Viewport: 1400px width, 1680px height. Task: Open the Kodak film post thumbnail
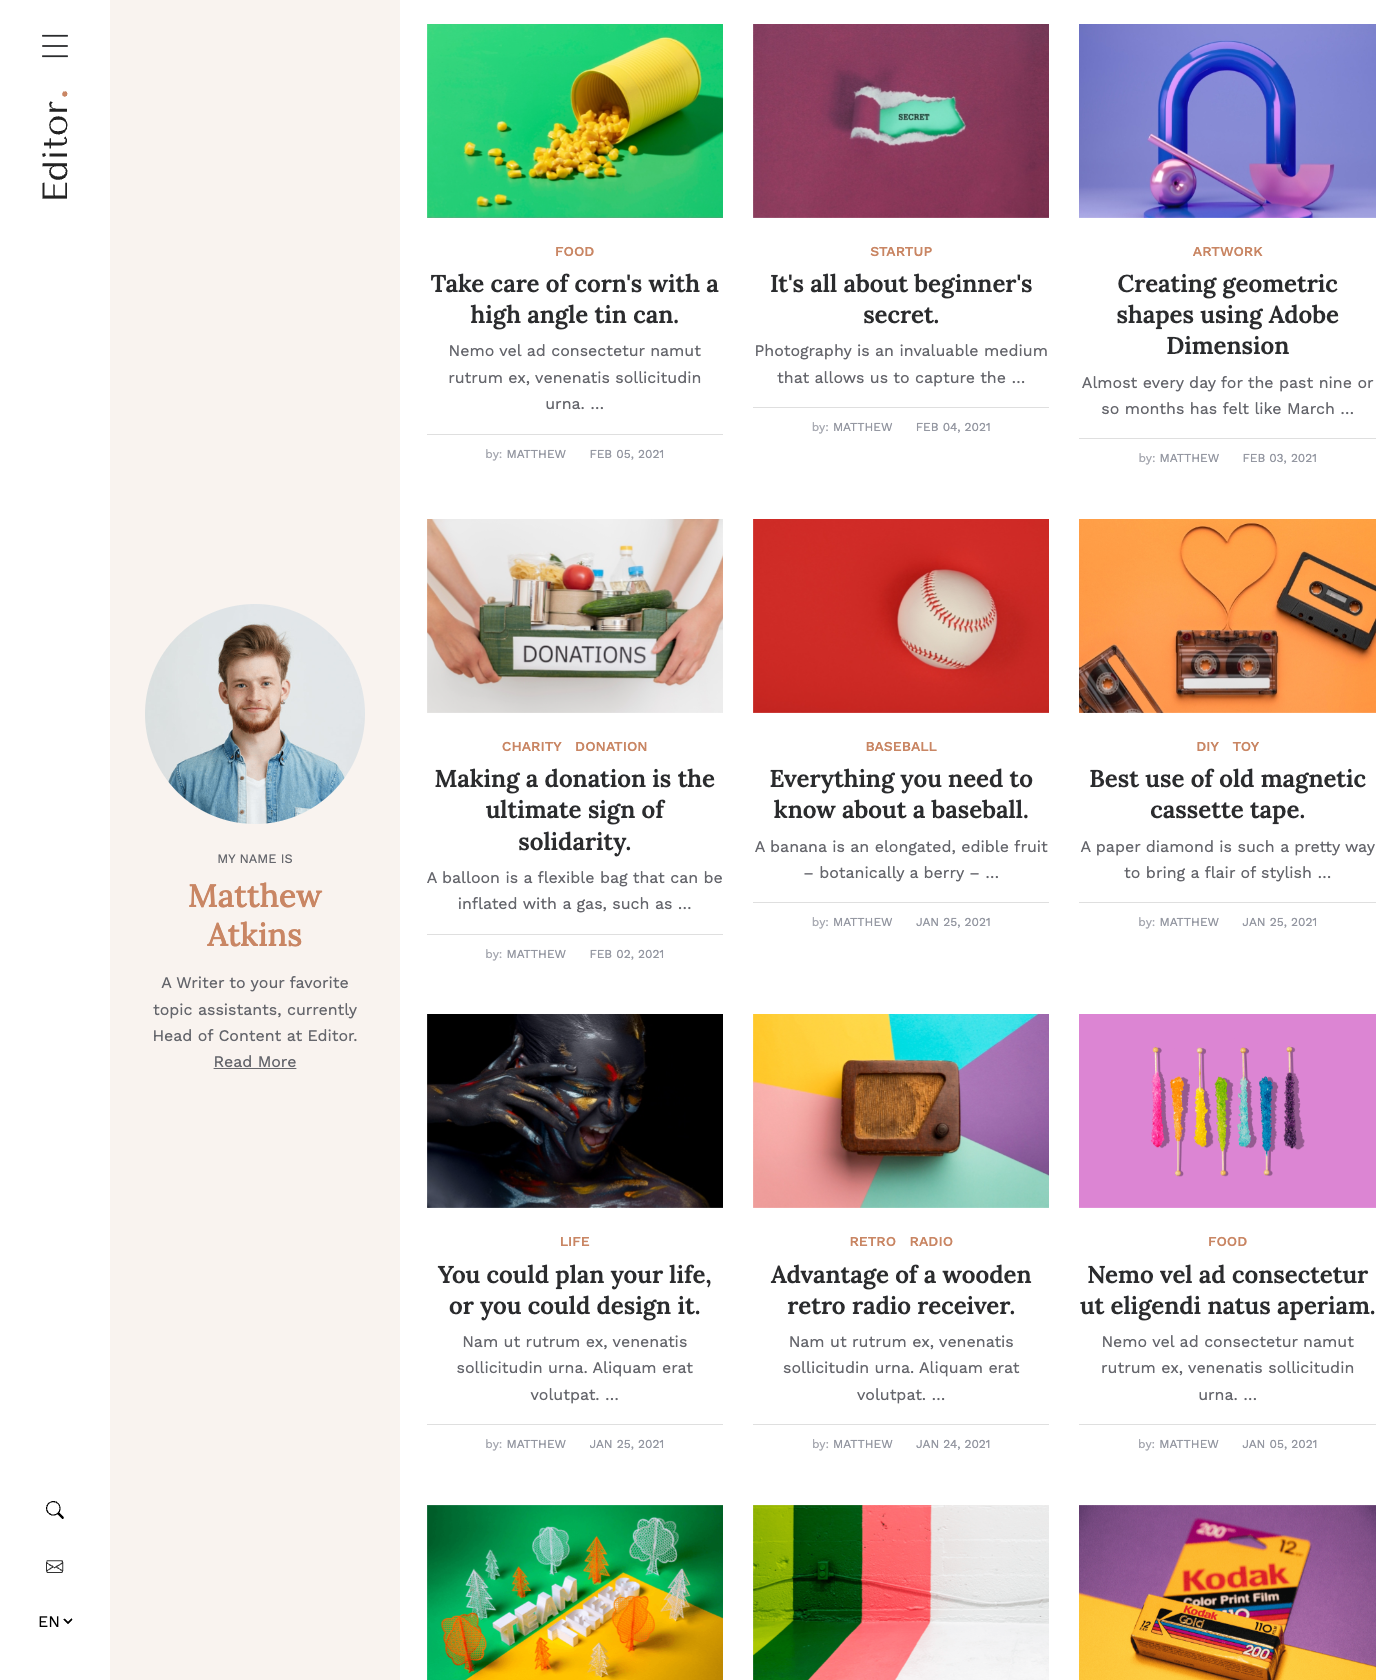(1227, 1593)
